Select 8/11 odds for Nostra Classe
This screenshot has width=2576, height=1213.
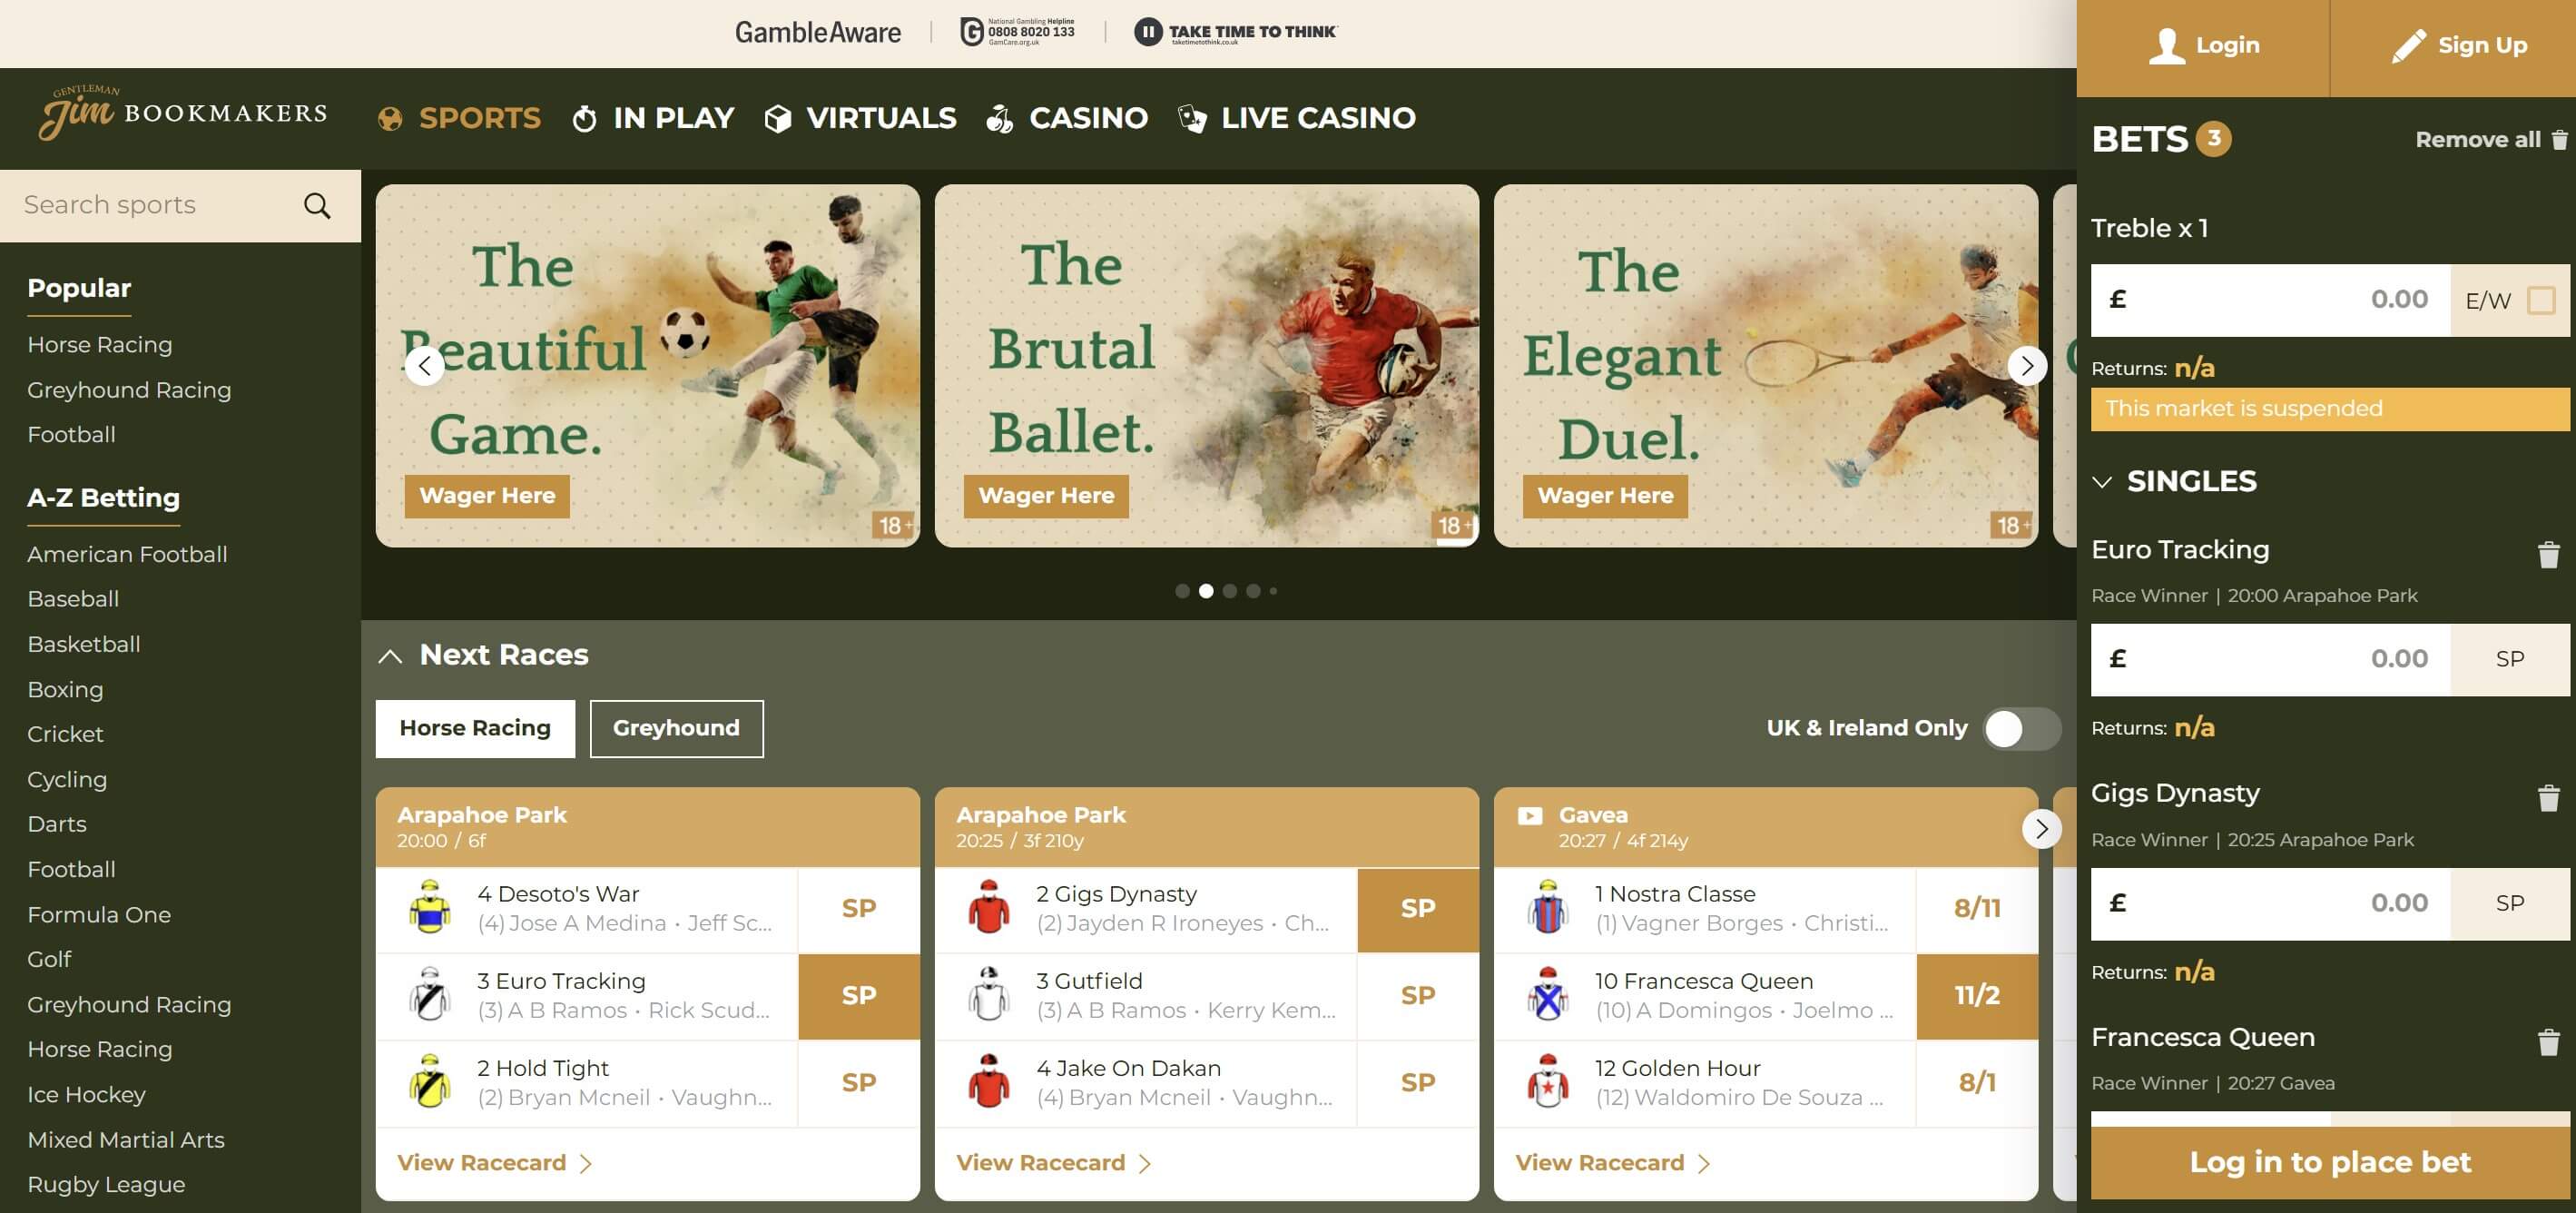(x=1977, y=909)
